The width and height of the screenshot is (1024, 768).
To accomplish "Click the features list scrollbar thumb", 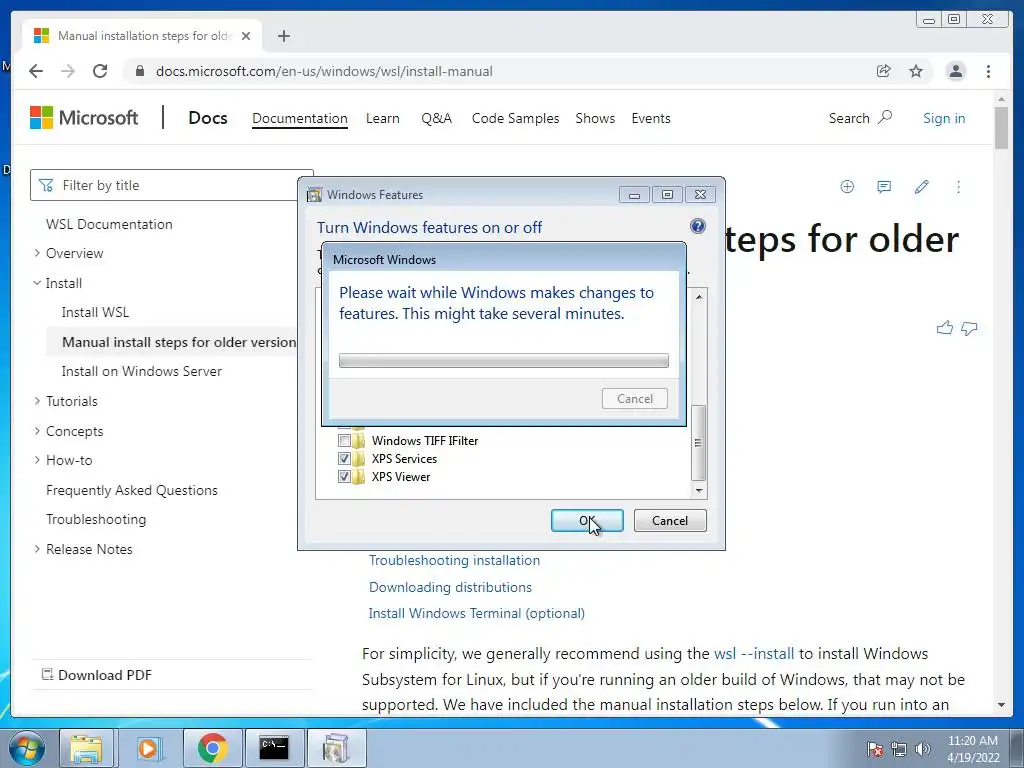I will pos(699,442).
